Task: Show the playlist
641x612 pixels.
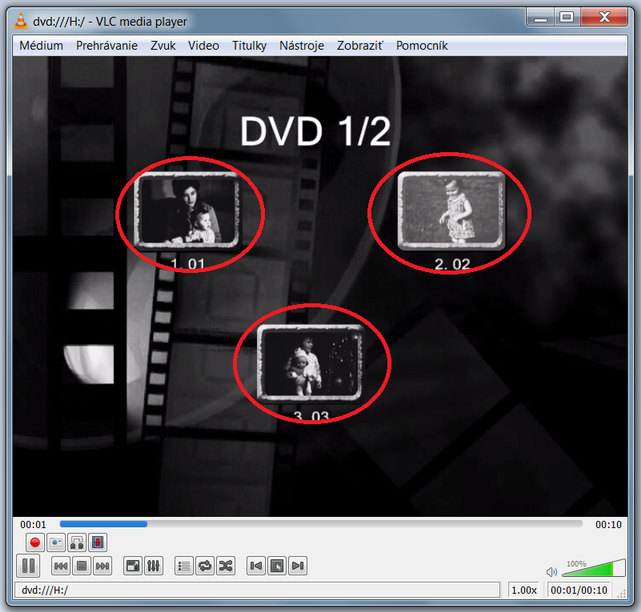Action: point(184,566)
